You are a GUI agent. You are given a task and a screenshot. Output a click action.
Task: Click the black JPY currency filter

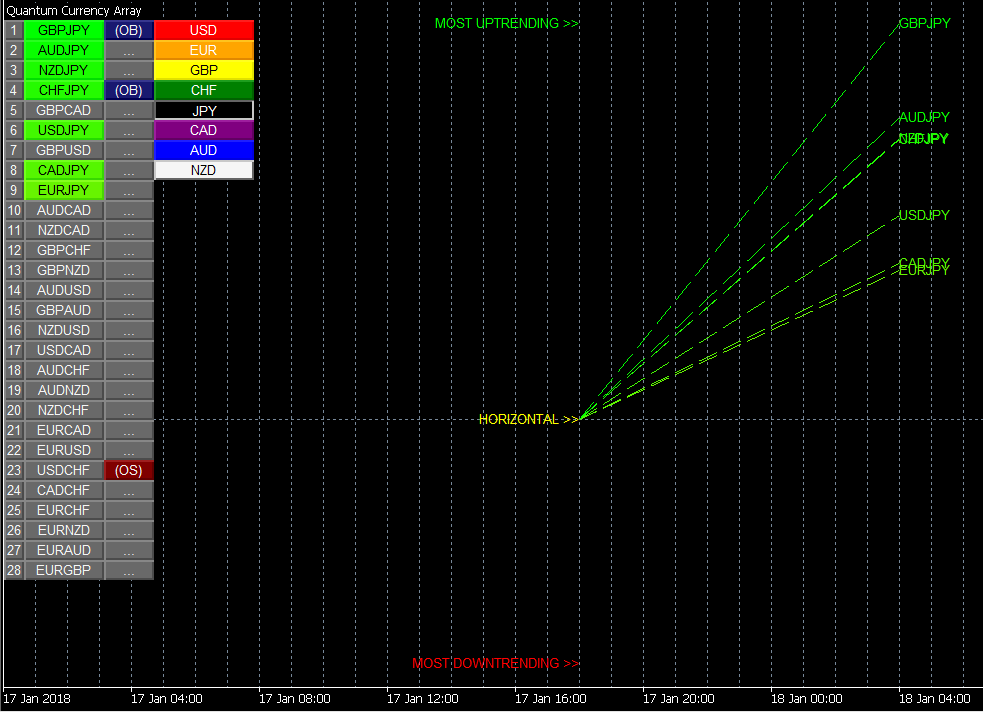pyautogui.click(x=204, y=110)
